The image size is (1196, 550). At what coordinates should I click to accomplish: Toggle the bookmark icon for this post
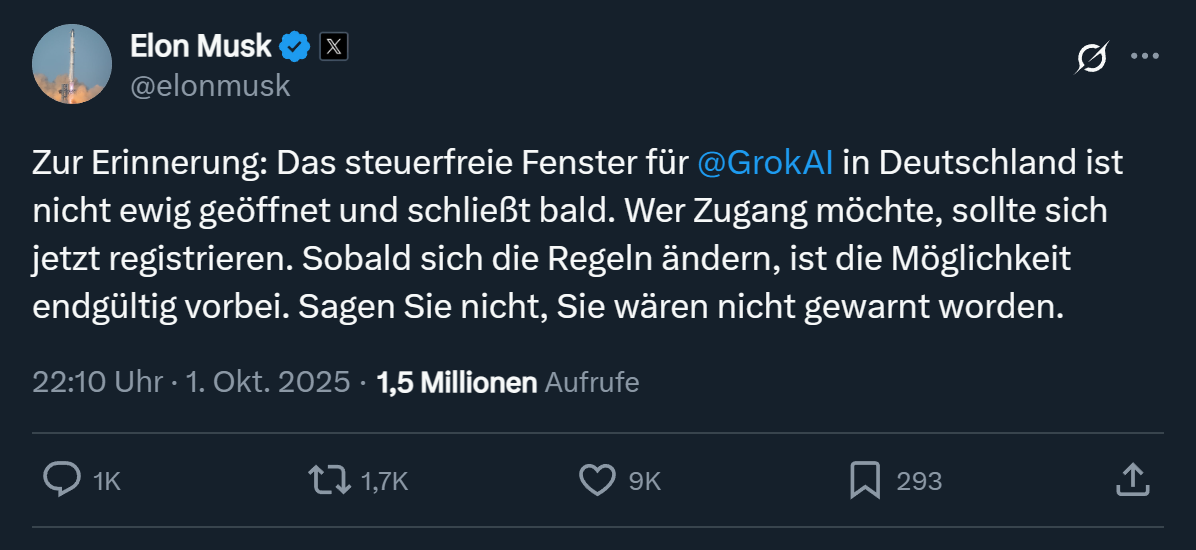[x=864, y=480]
